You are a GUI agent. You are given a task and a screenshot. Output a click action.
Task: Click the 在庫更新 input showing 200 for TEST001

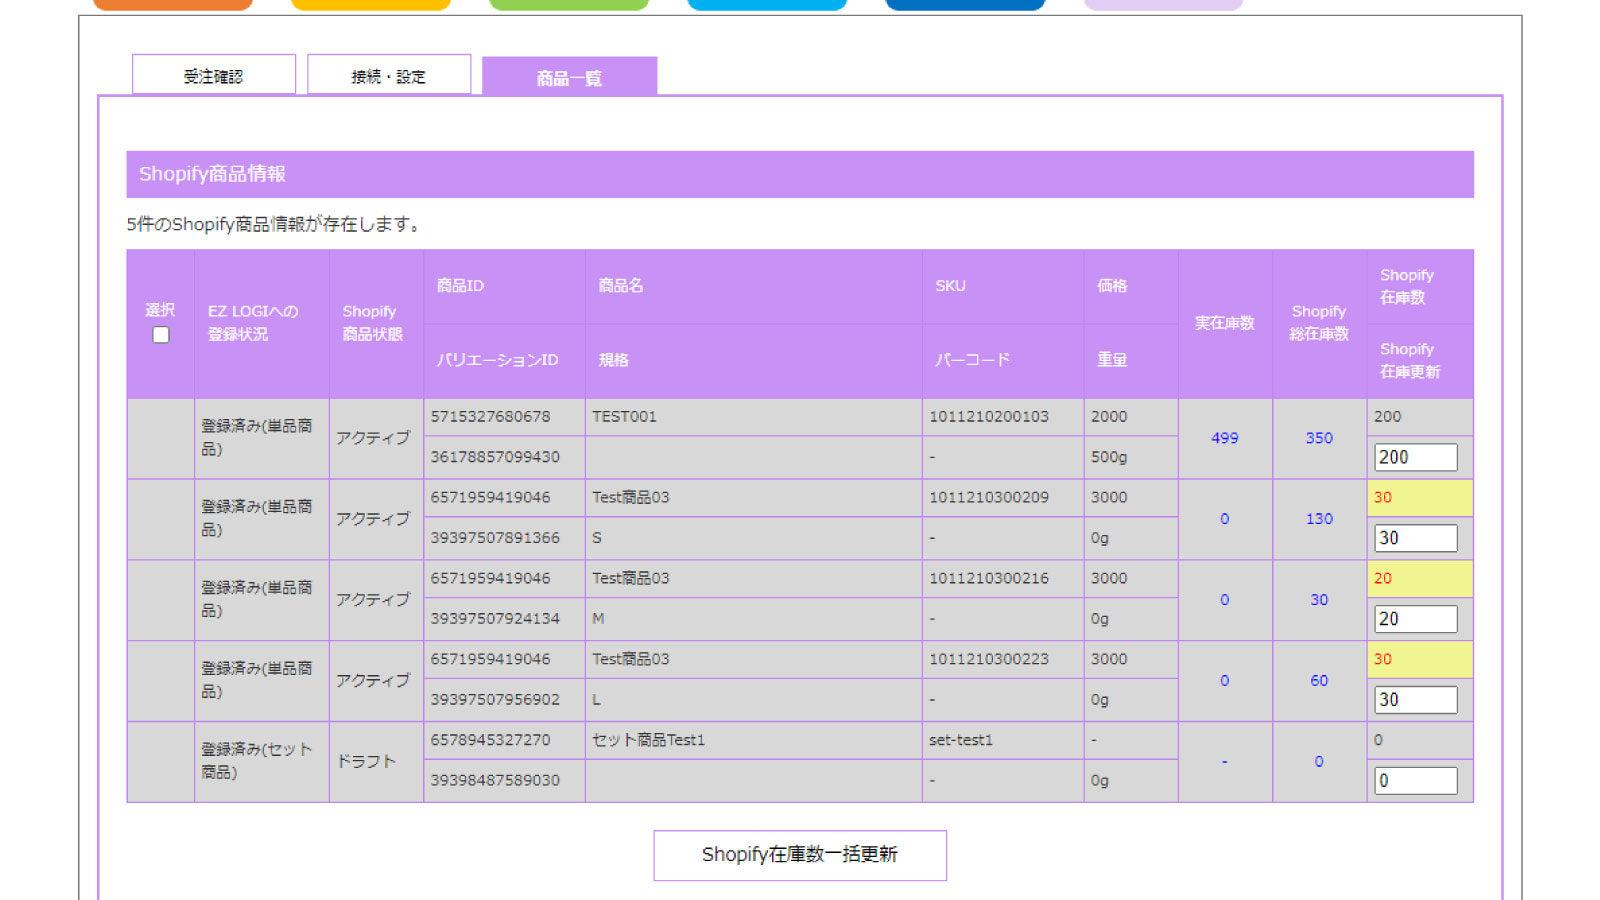tap(1414, 456)
